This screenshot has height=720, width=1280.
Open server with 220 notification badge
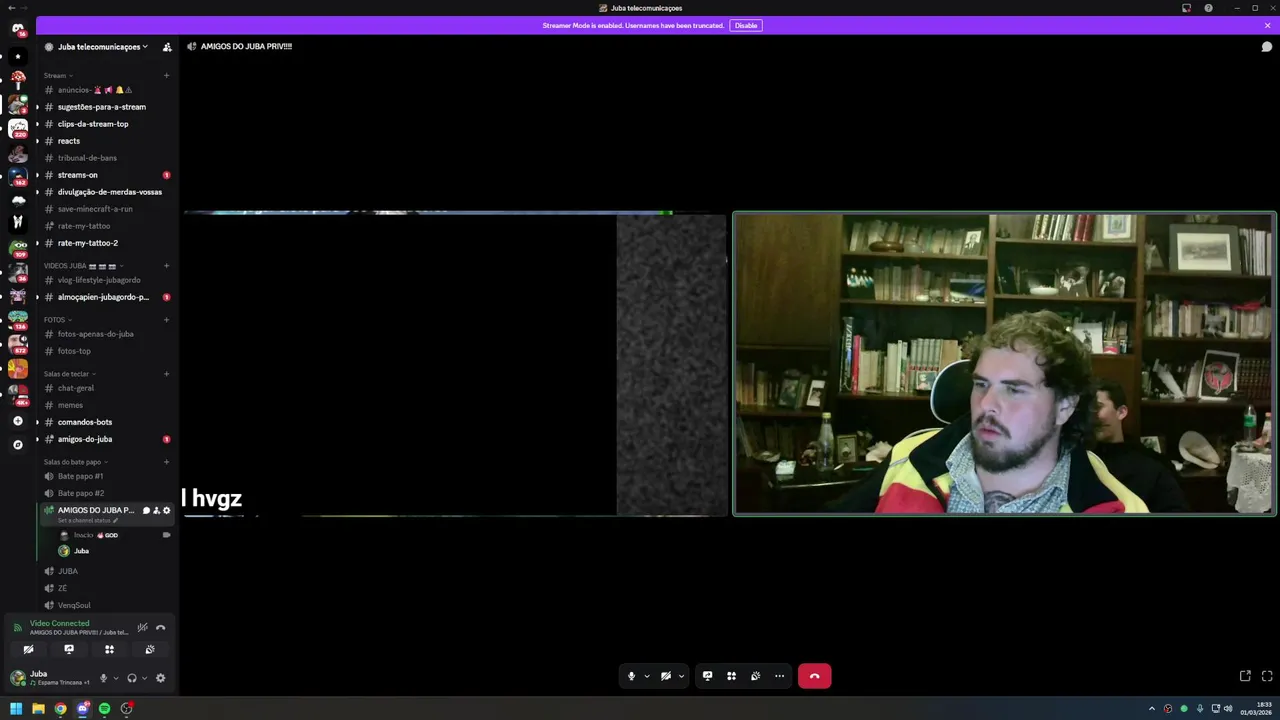click(x=18, y=128)
